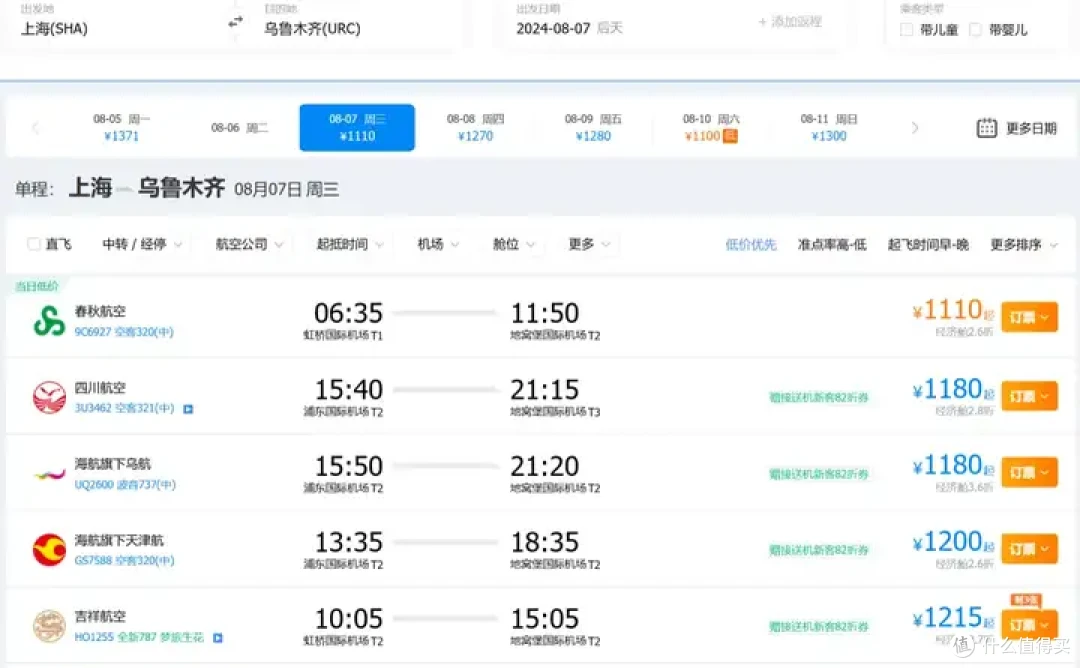Expand the 机场 airport filter dropdown
Screen dimensions: 1080x668
tap(438, 244)
